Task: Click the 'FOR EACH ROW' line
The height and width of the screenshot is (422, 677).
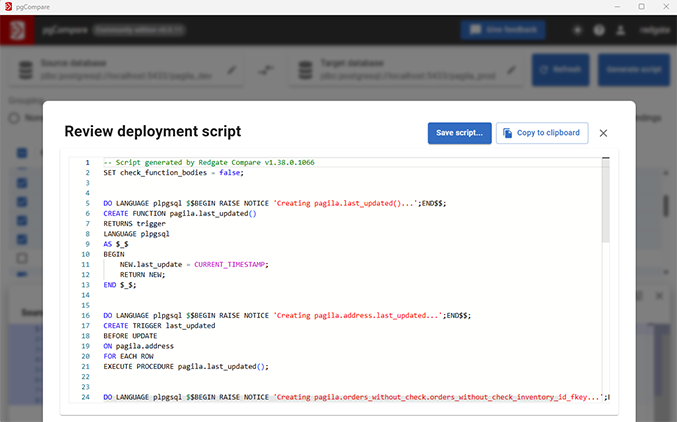Action: pos(129,356)
